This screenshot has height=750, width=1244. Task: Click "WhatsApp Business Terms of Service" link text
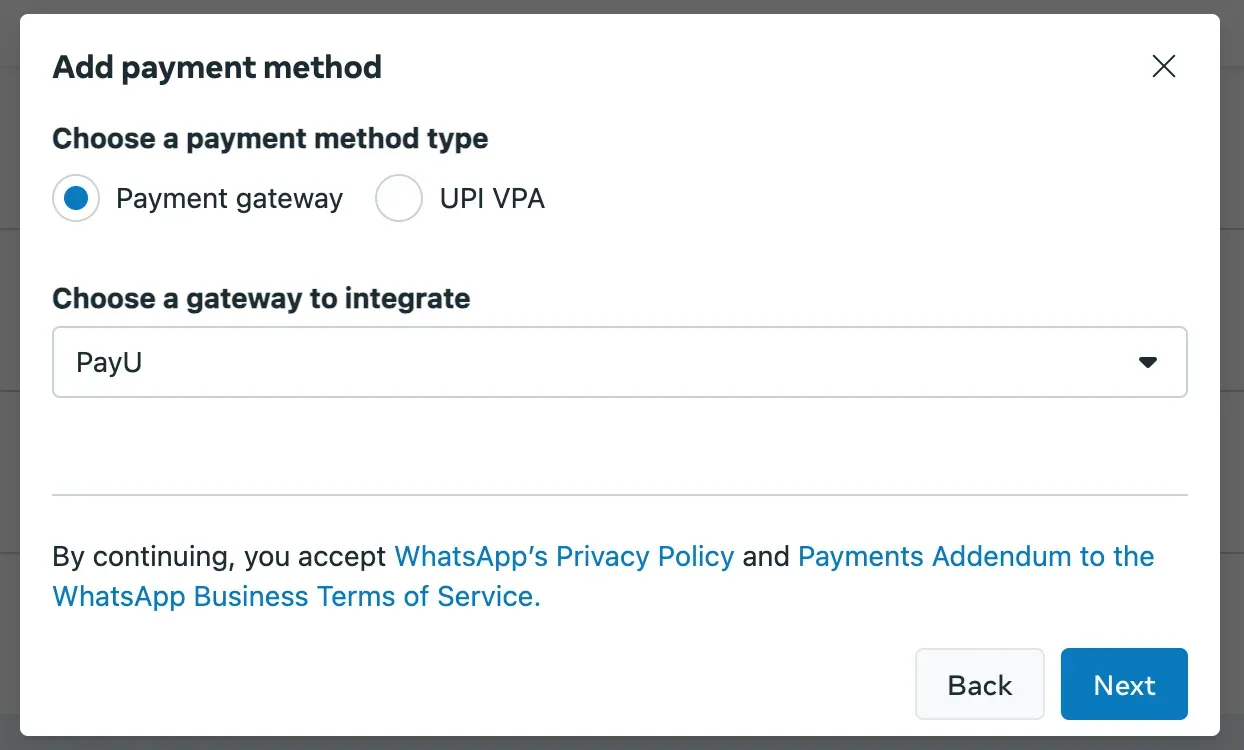(x=296, y=596)
